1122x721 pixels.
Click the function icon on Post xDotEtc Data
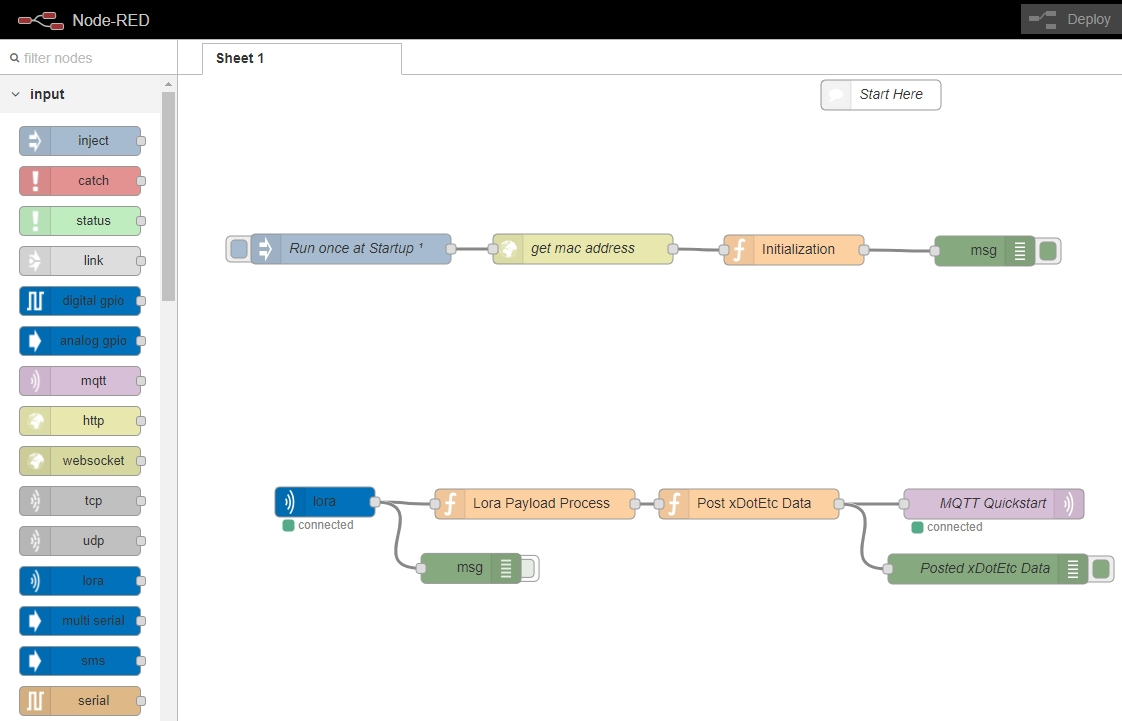[674, 504]
